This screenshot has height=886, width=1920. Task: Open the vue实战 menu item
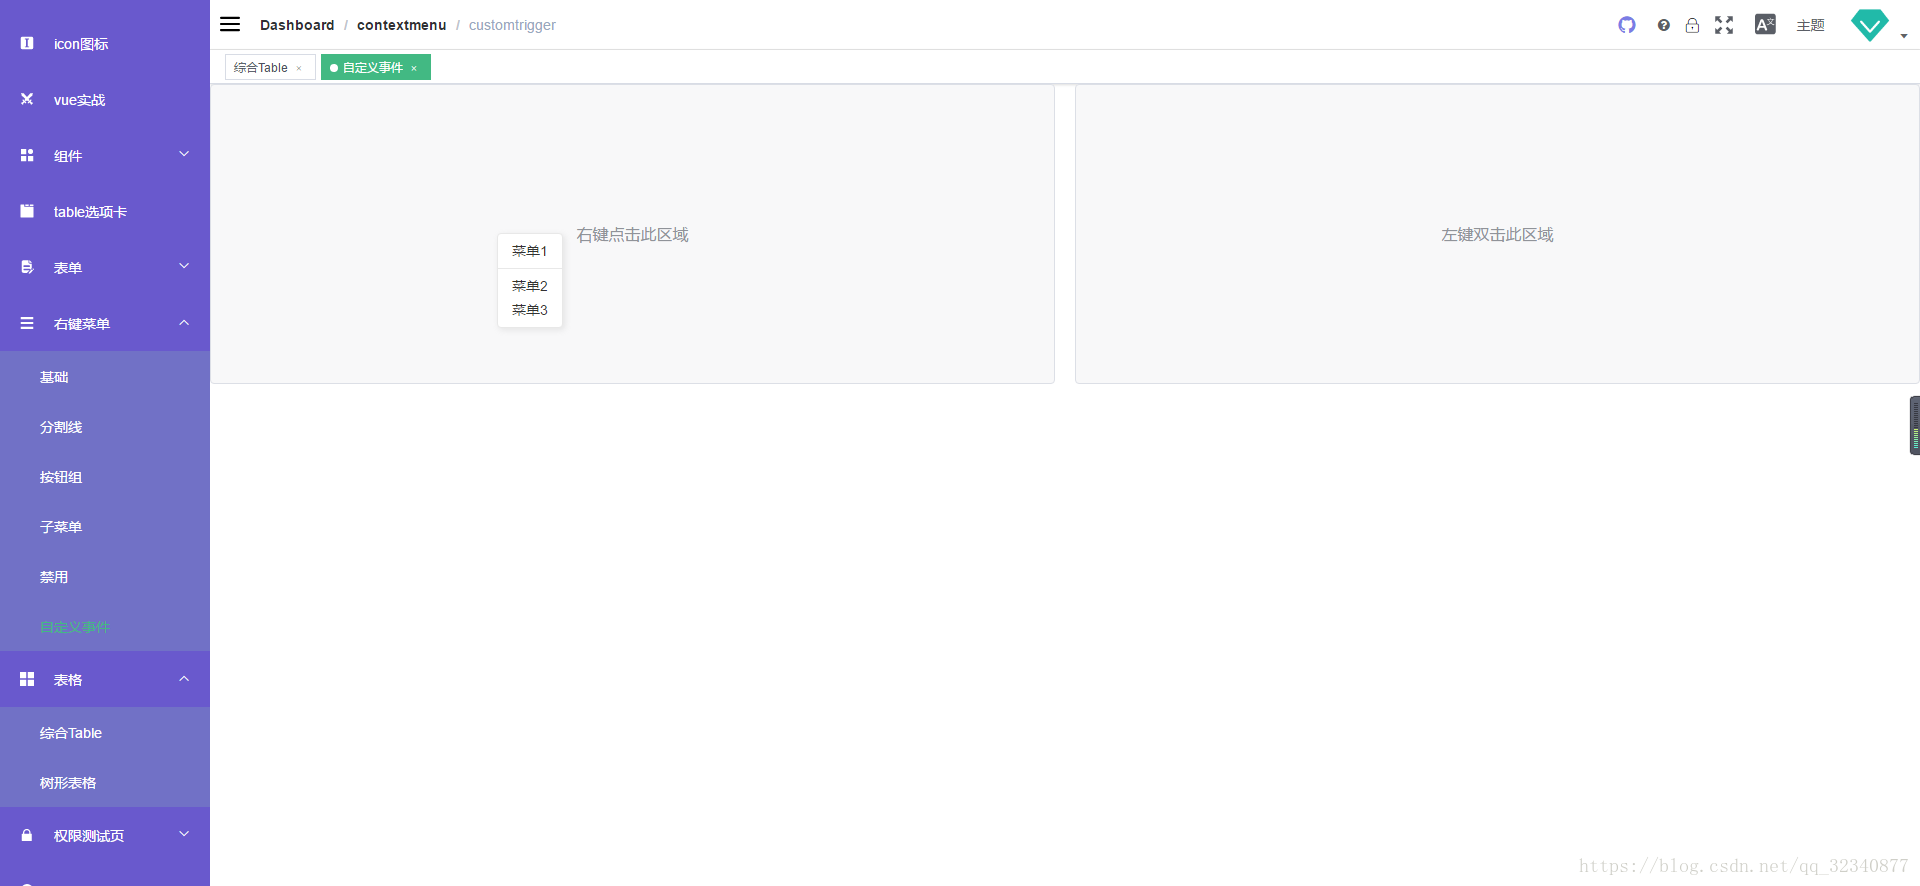click(105, 100)
